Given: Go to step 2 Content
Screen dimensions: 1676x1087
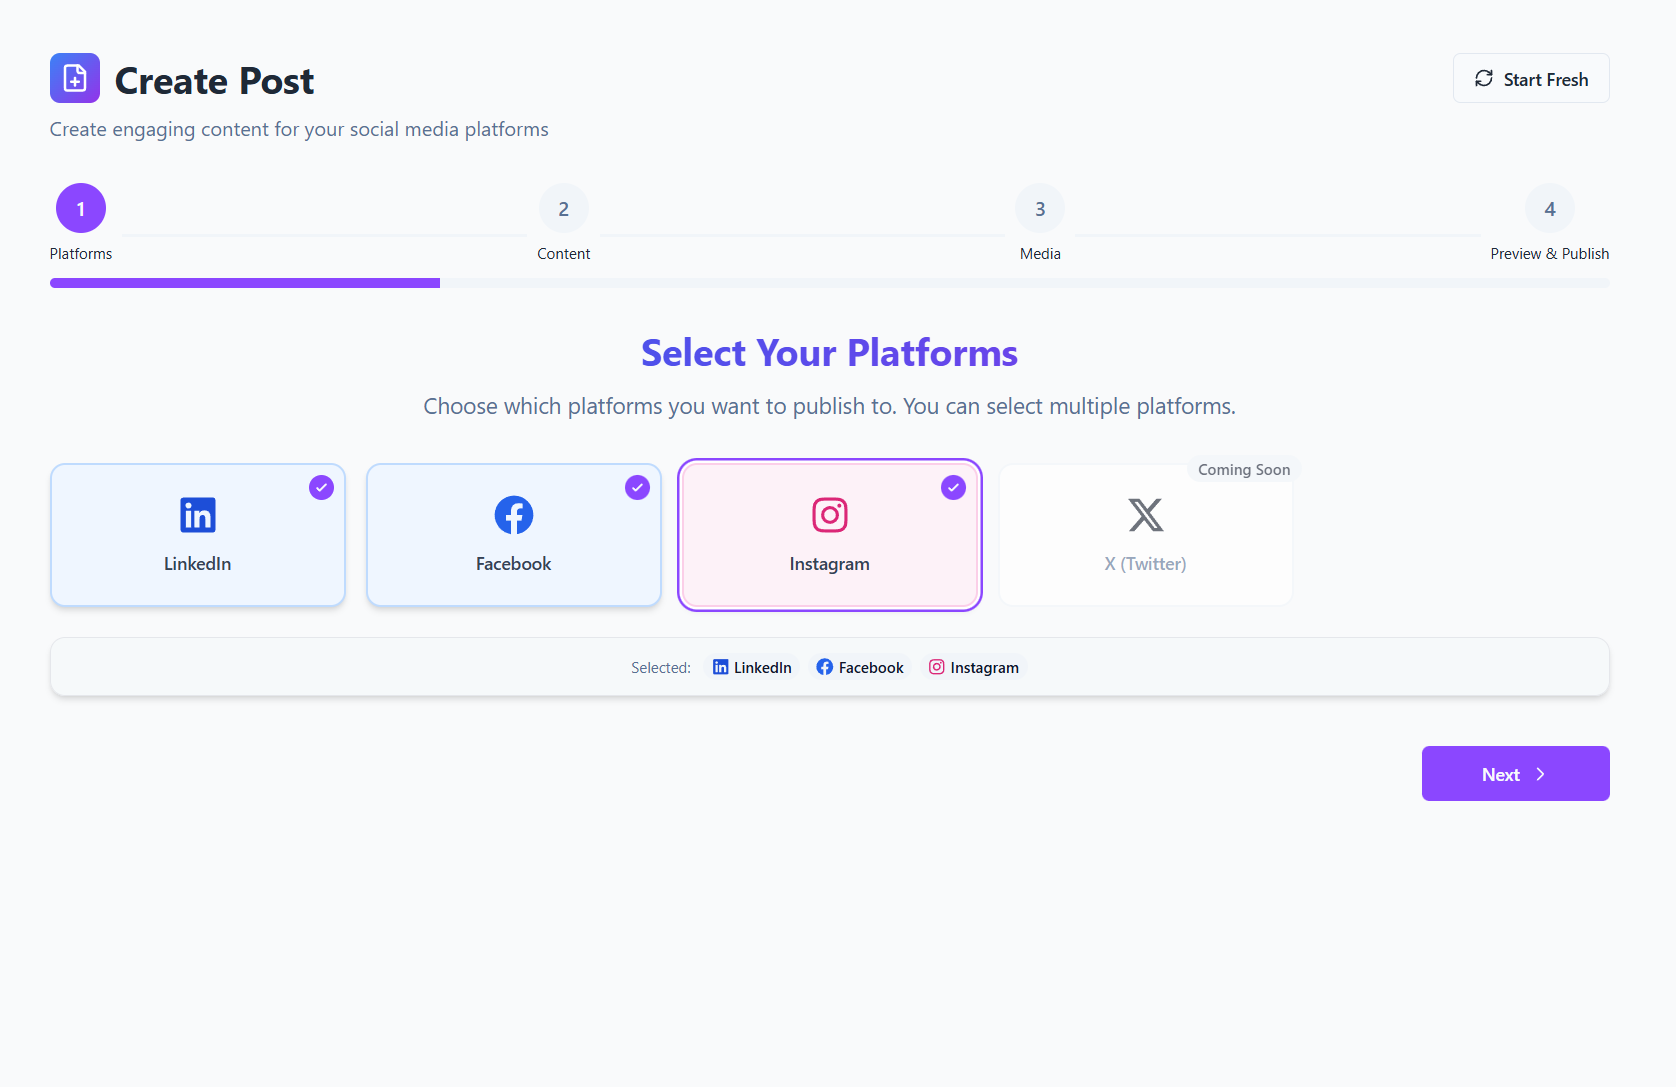Looking at the screenshot, I should tap(564, 209).
